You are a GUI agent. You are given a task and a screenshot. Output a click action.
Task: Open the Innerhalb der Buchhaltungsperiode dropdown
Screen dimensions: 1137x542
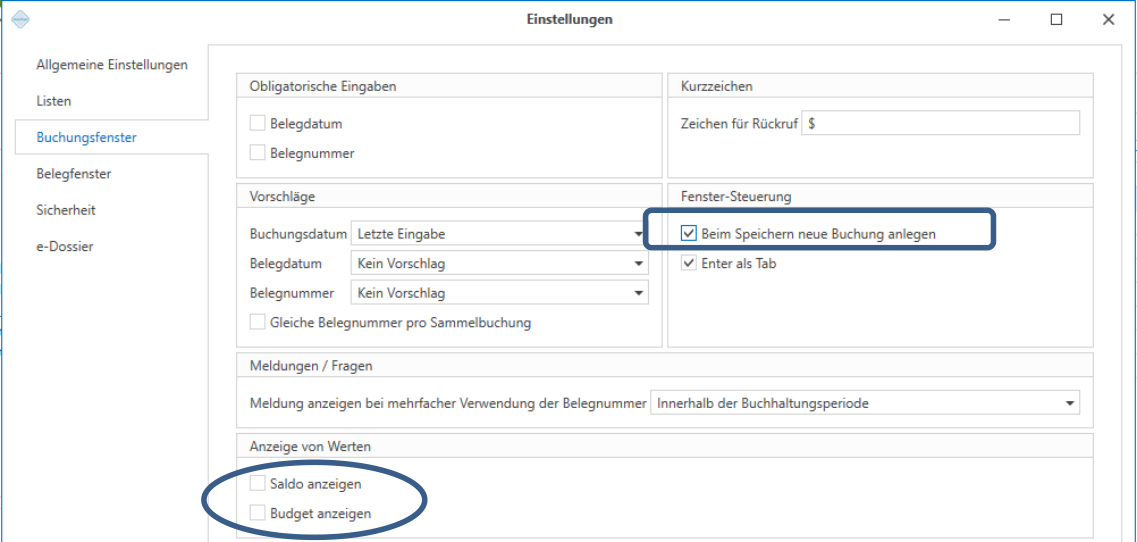pyautogui.click(x=864, y=403)
